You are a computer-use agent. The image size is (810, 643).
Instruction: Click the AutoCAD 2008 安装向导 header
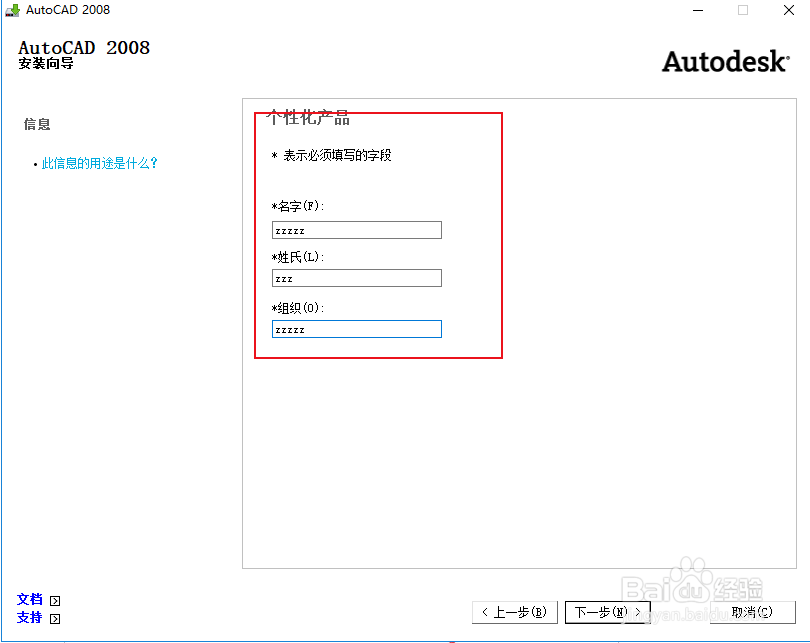click(83, 52)
